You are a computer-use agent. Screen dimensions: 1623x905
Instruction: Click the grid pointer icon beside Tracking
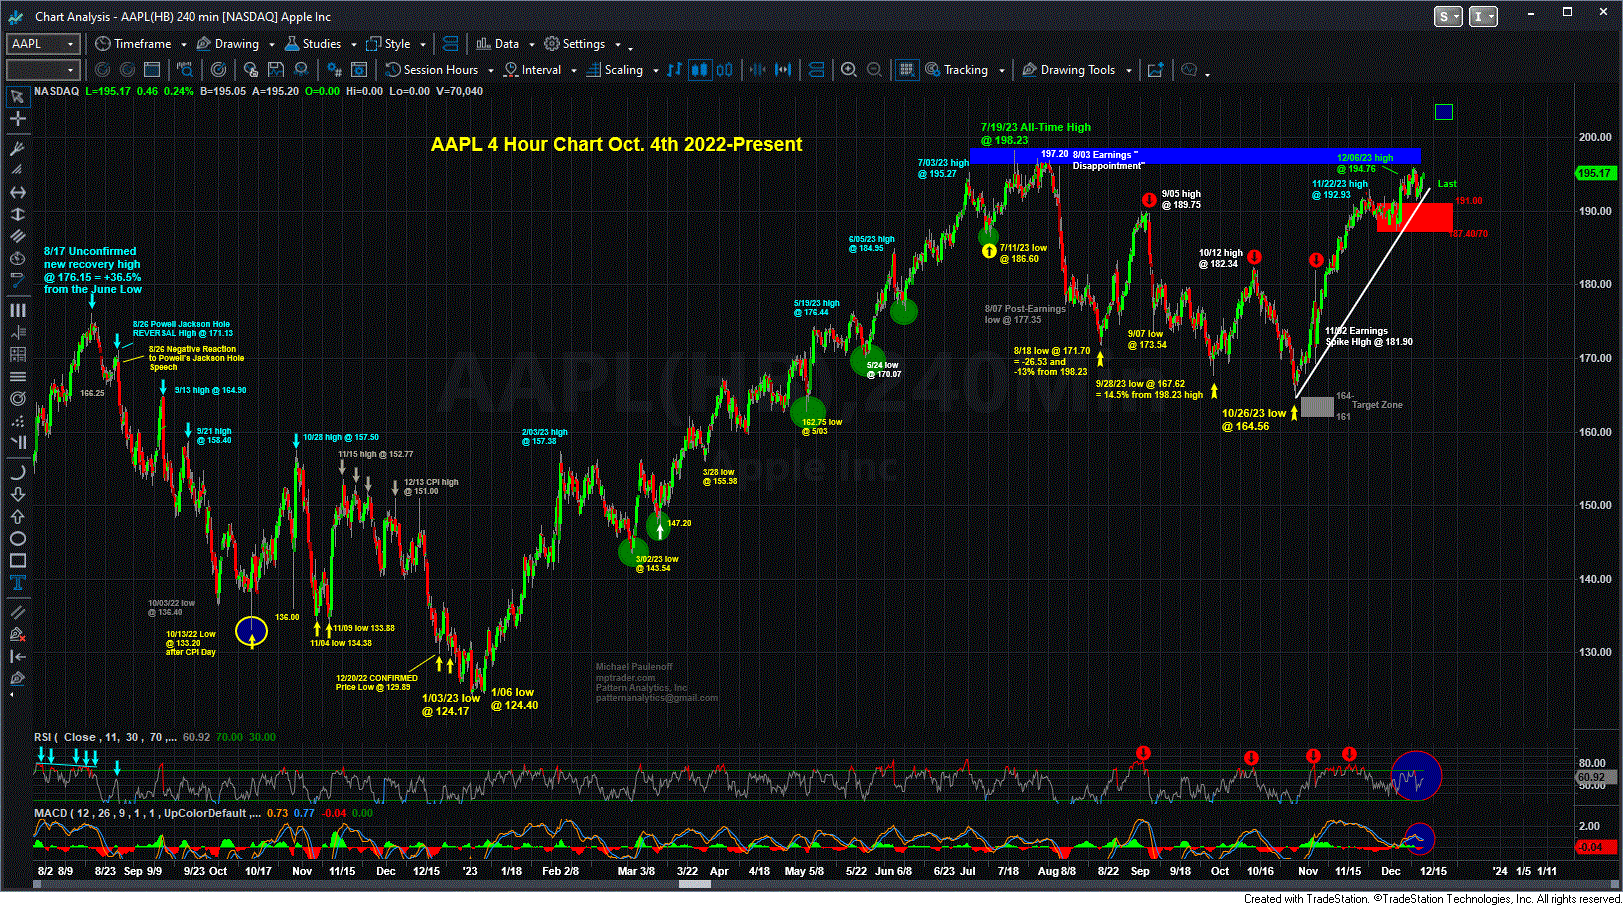pyautogui.click(x=906, y=70)
